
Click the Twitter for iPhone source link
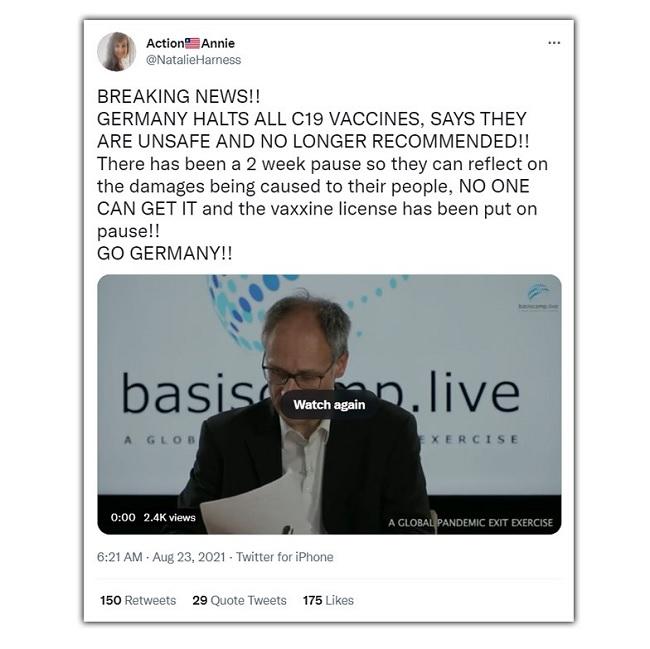click(285, 557)
